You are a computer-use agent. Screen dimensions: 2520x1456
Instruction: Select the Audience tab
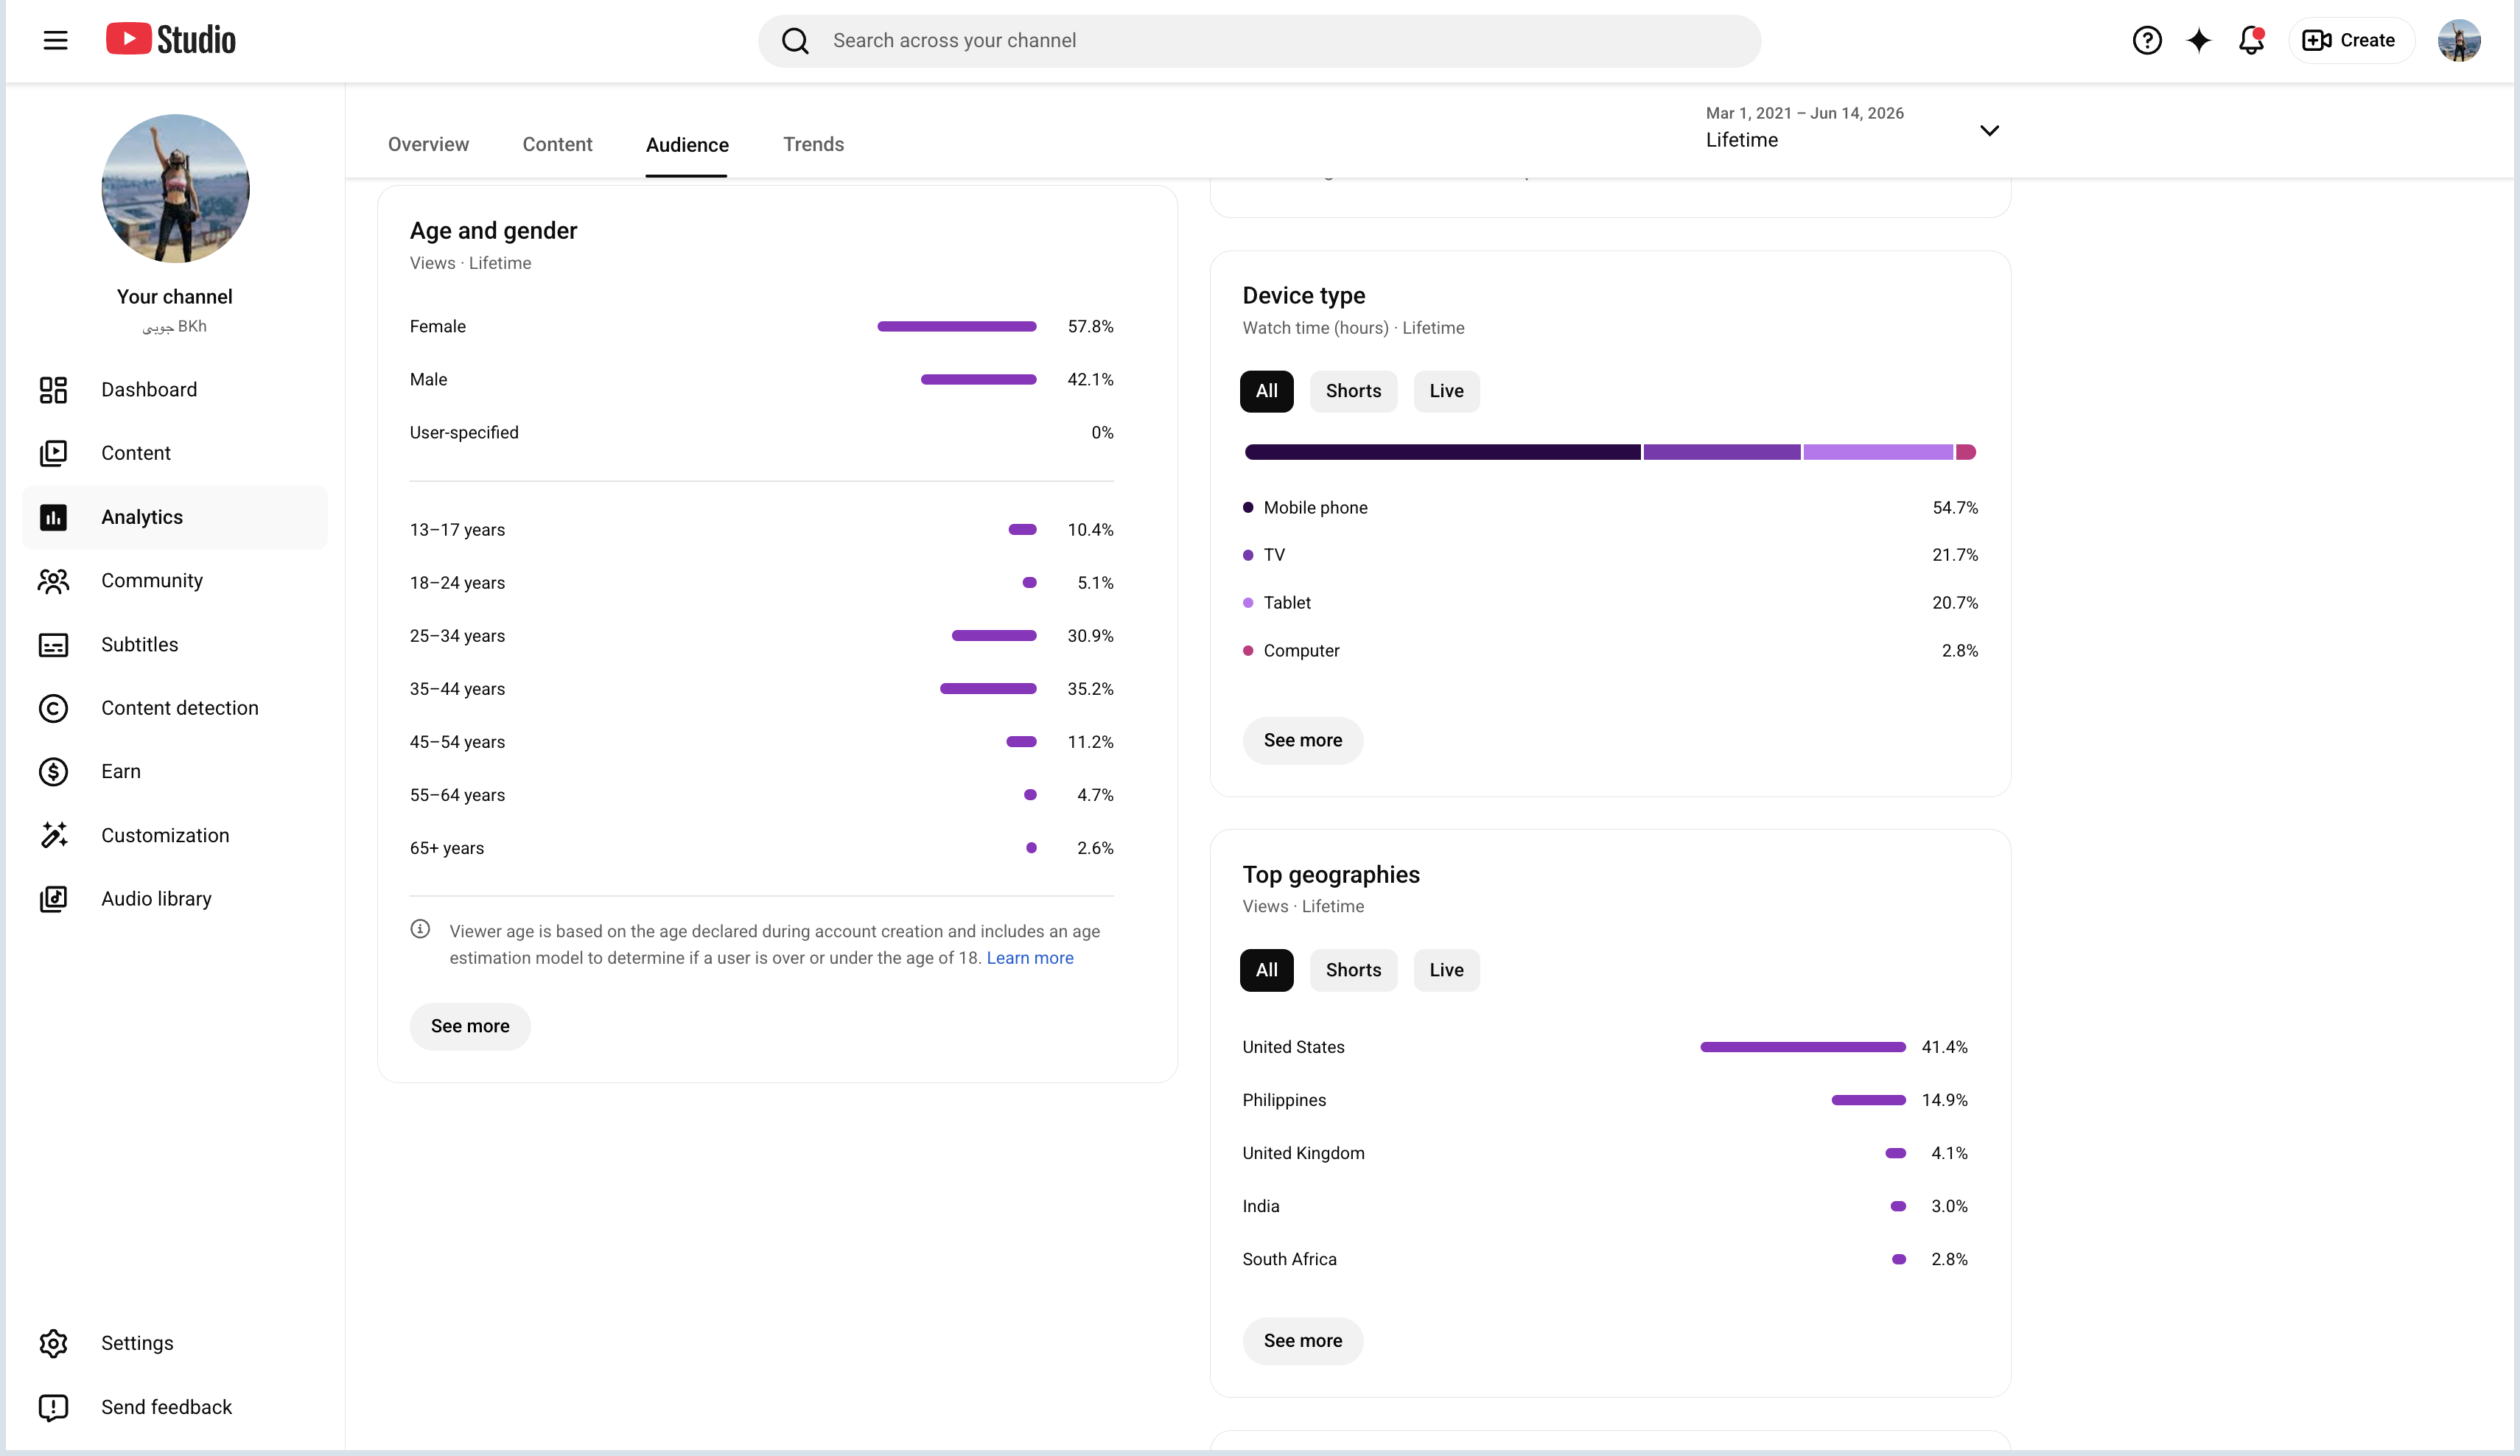[x=687, y=145]
